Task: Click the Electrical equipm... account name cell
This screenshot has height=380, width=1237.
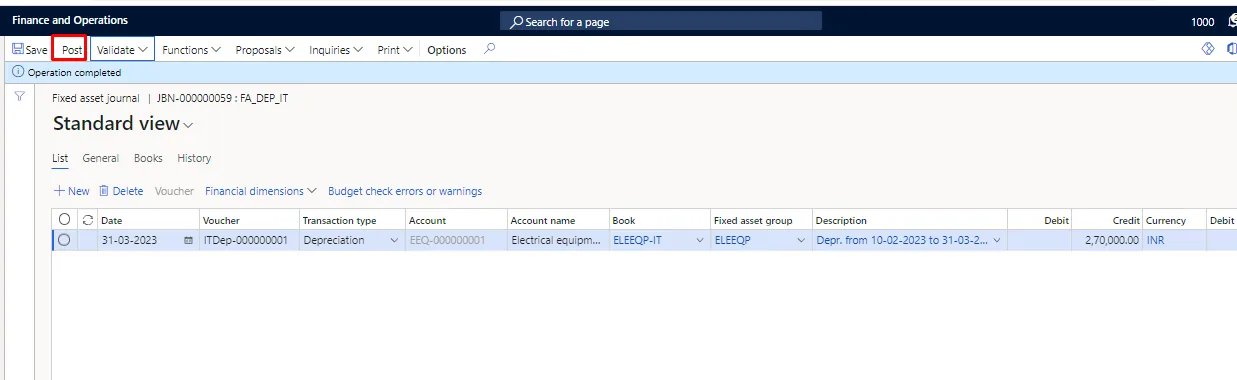Action: (557, 240)
